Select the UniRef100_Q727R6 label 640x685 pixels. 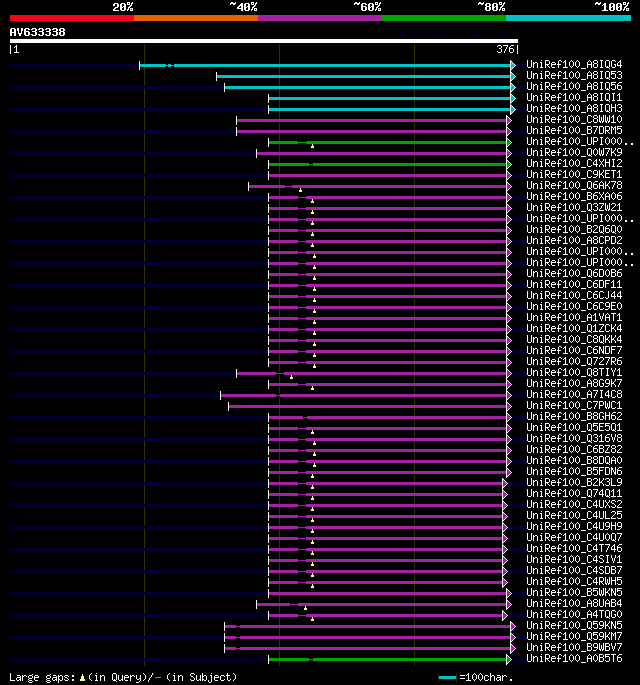click(x=574, y=362)
